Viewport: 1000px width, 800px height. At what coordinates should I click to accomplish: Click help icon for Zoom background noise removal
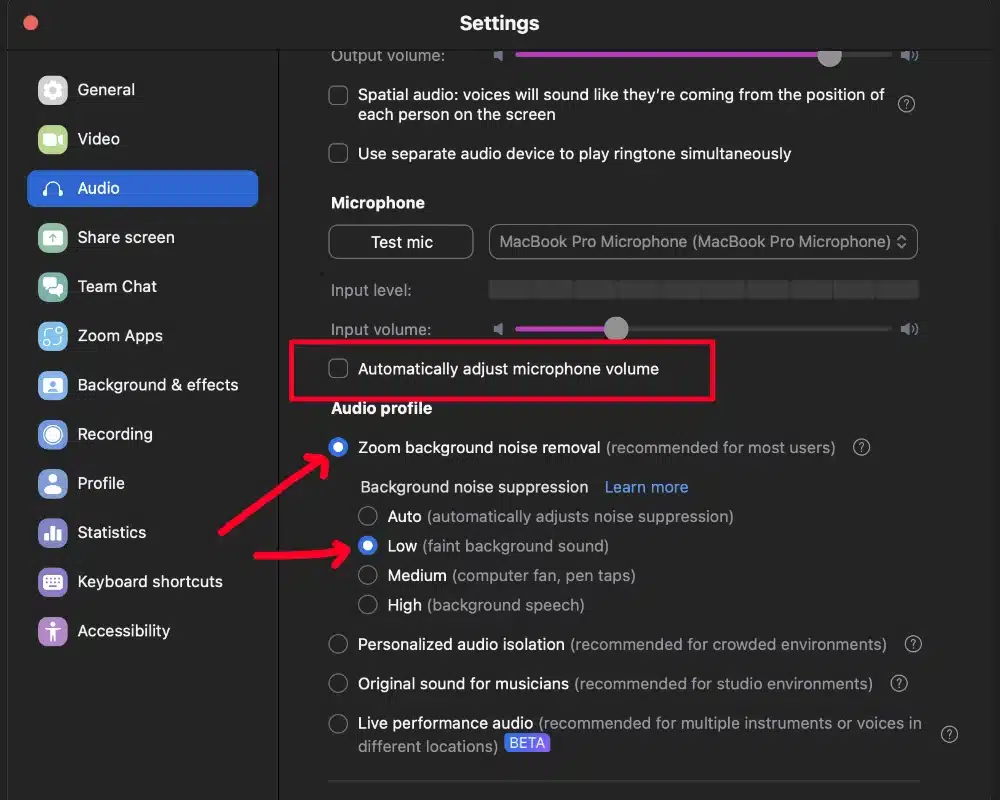(862, 447)
